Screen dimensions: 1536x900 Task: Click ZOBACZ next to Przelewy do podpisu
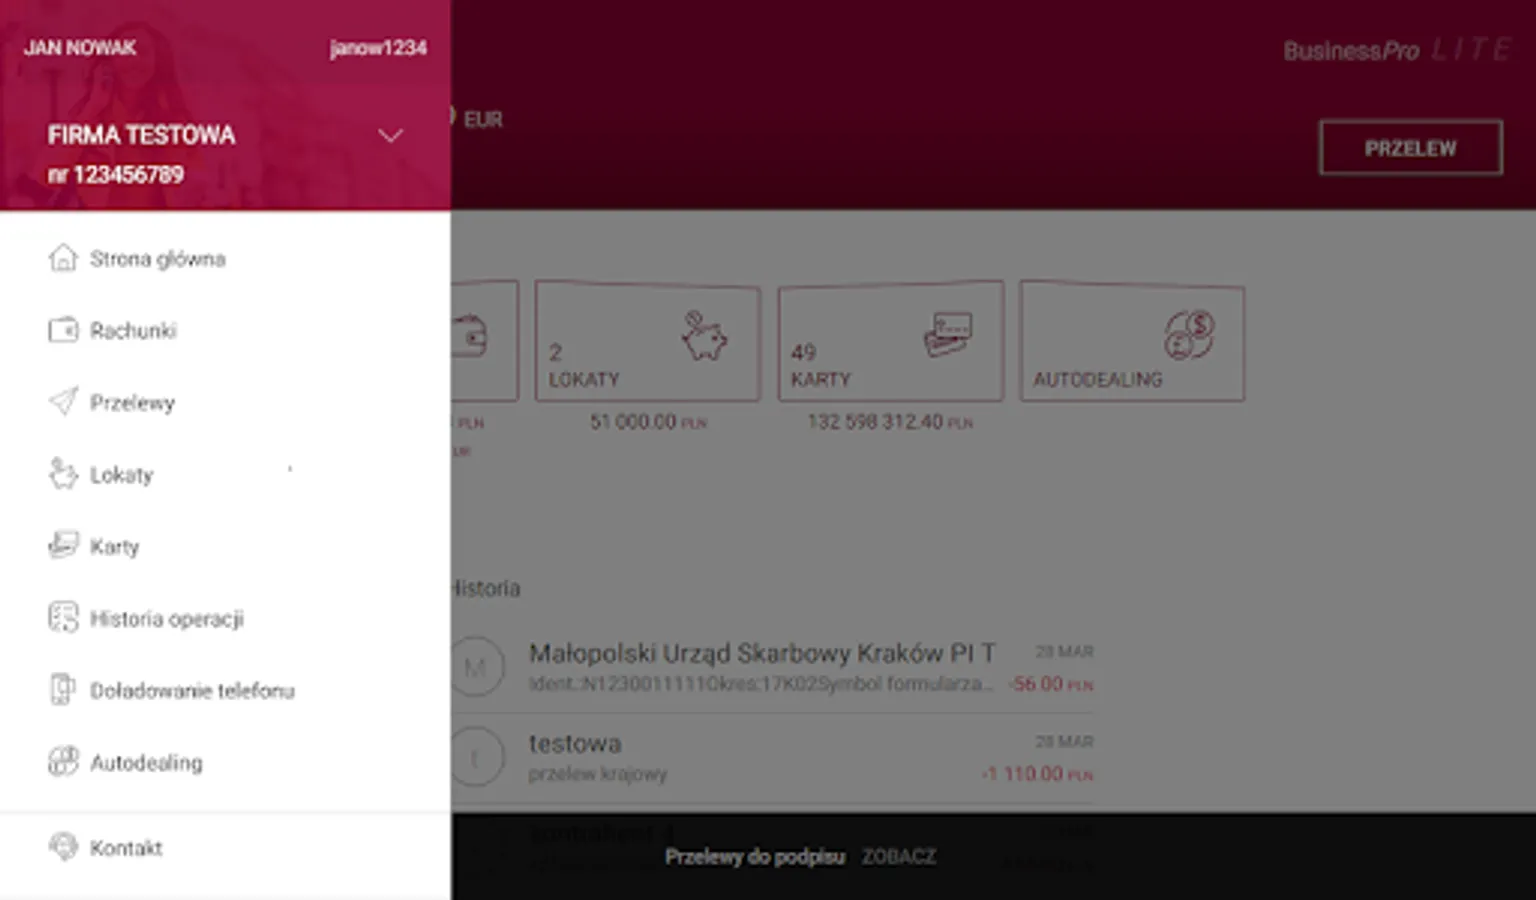point(899,857)
